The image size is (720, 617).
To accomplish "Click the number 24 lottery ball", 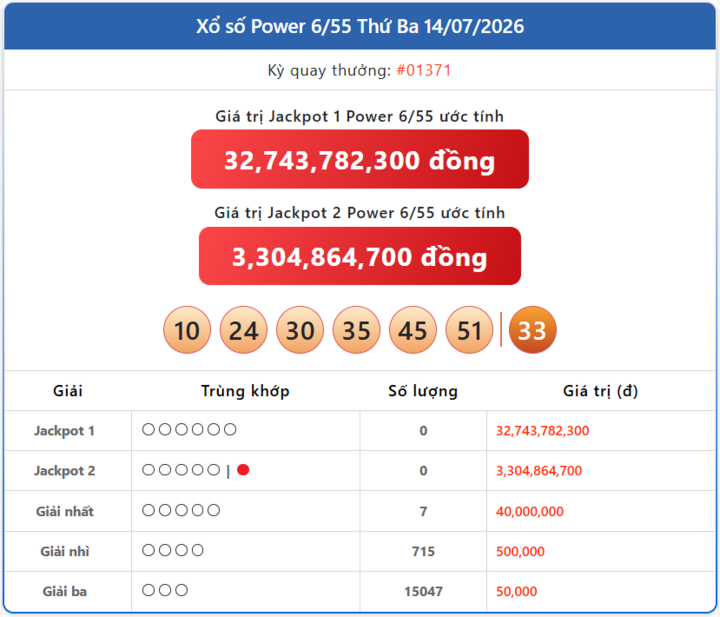I will coord(243,330).
